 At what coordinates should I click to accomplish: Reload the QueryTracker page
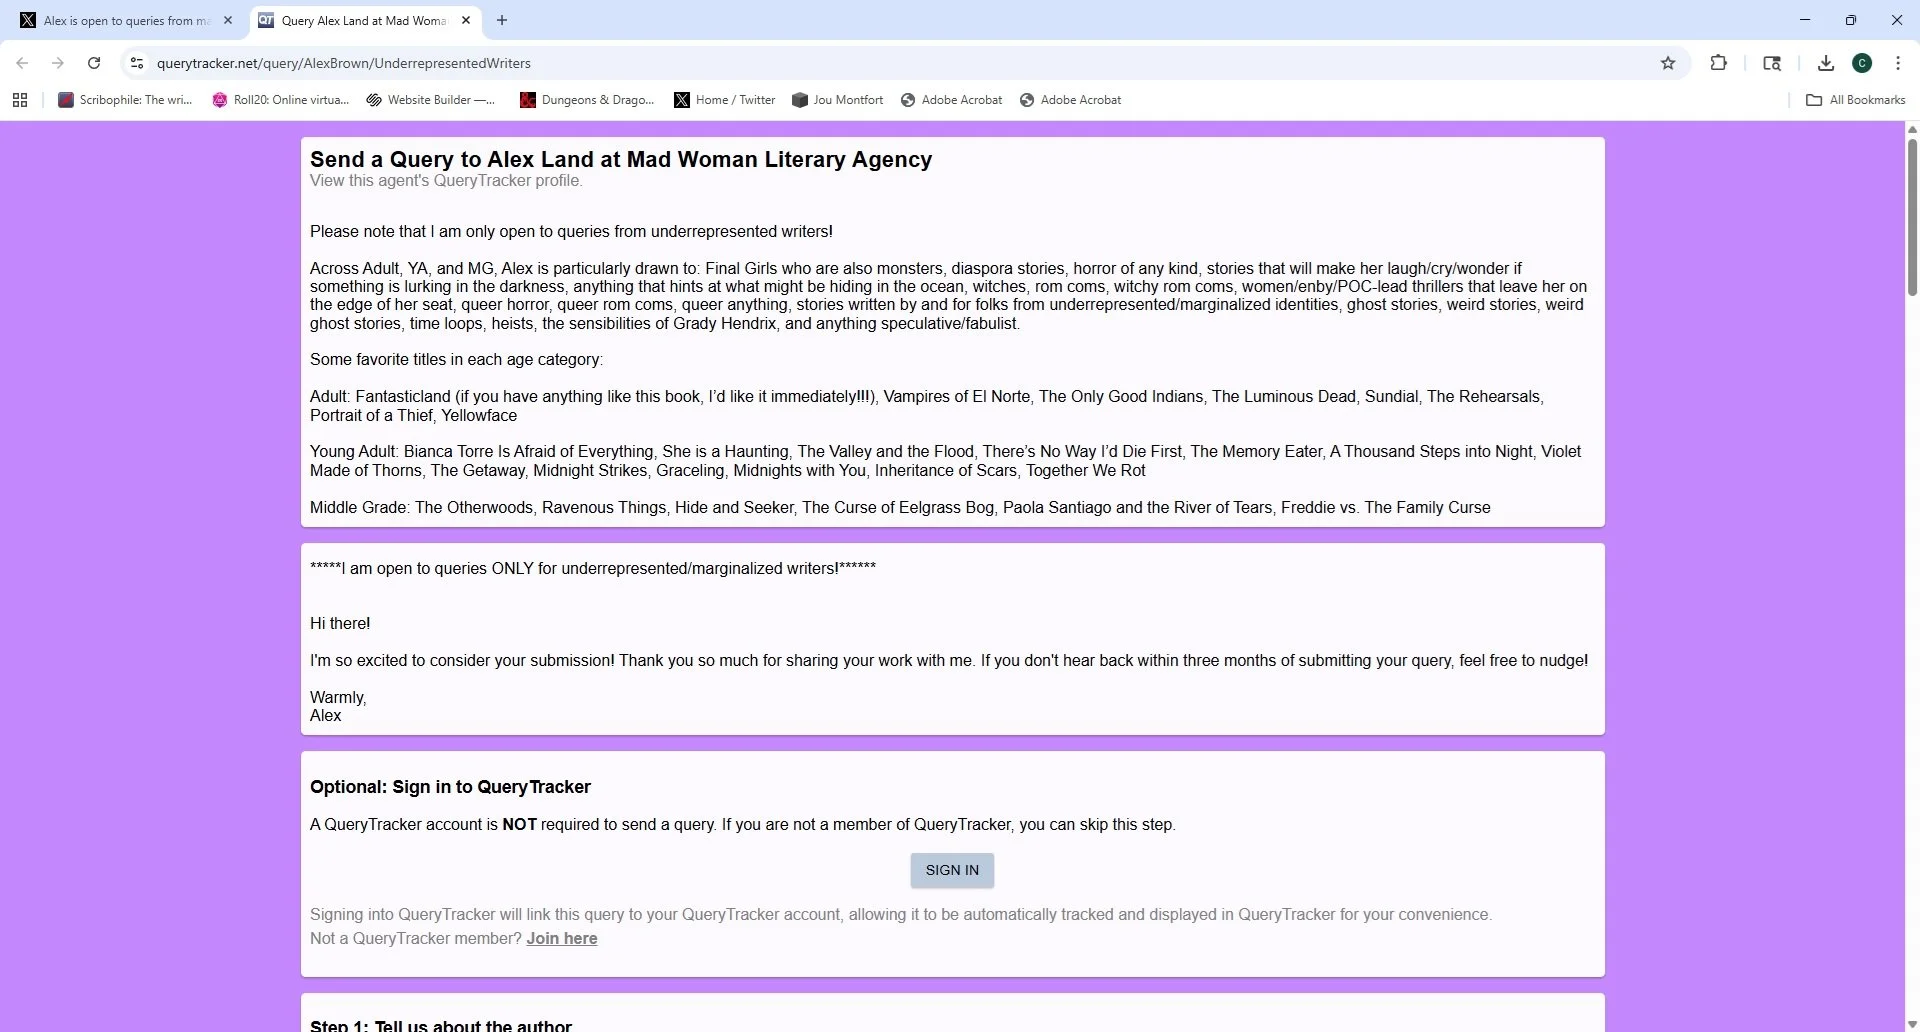tap(94, 63)
